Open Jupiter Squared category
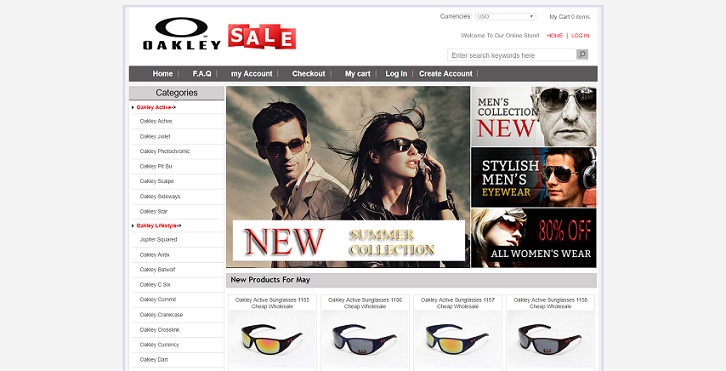The height and width of the screenshot is (371, 726). [158, 240]
